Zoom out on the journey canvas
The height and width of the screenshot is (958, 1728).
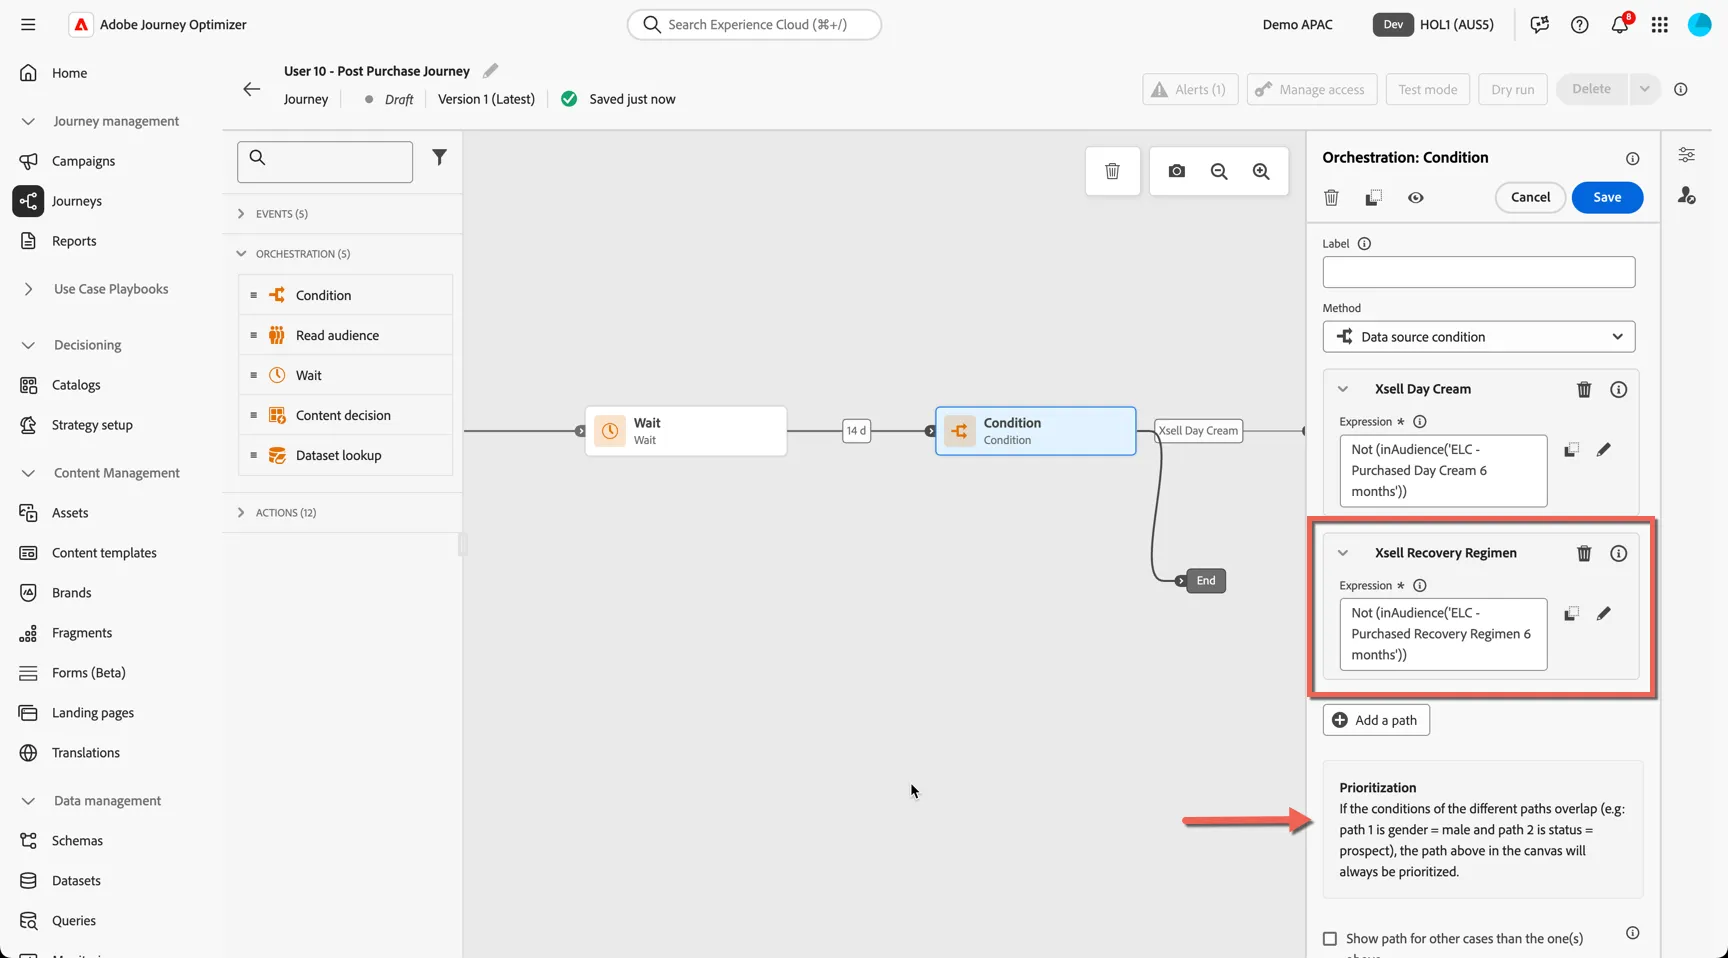(1218, 171)
